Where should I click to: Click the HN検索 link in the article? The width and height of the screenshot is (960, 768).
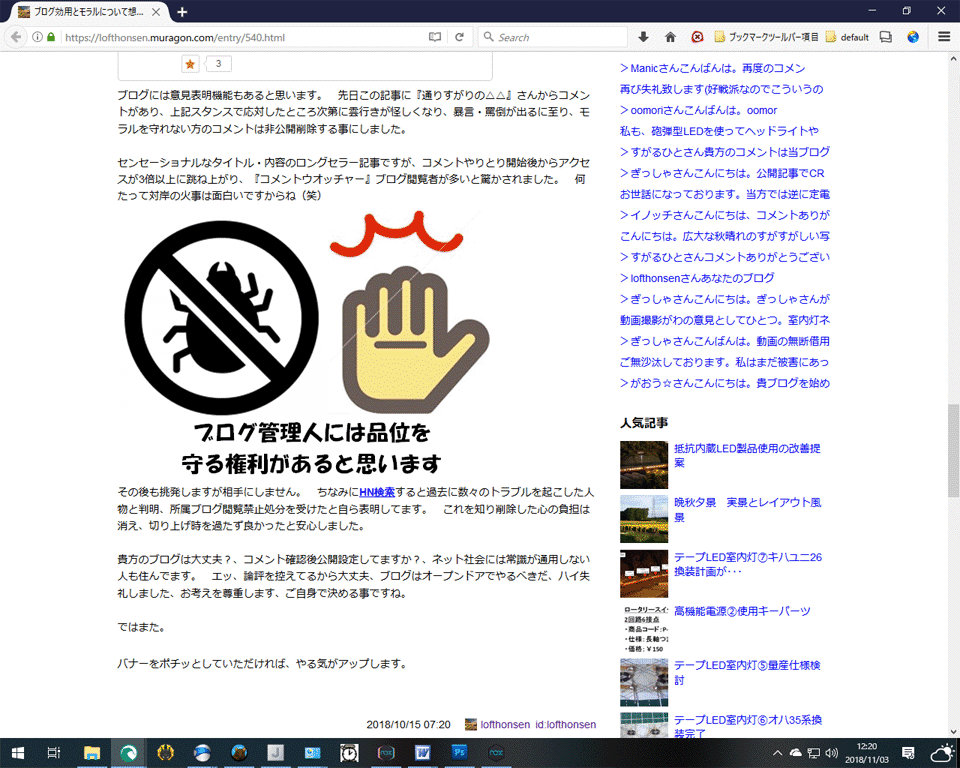tap(375, 491)
